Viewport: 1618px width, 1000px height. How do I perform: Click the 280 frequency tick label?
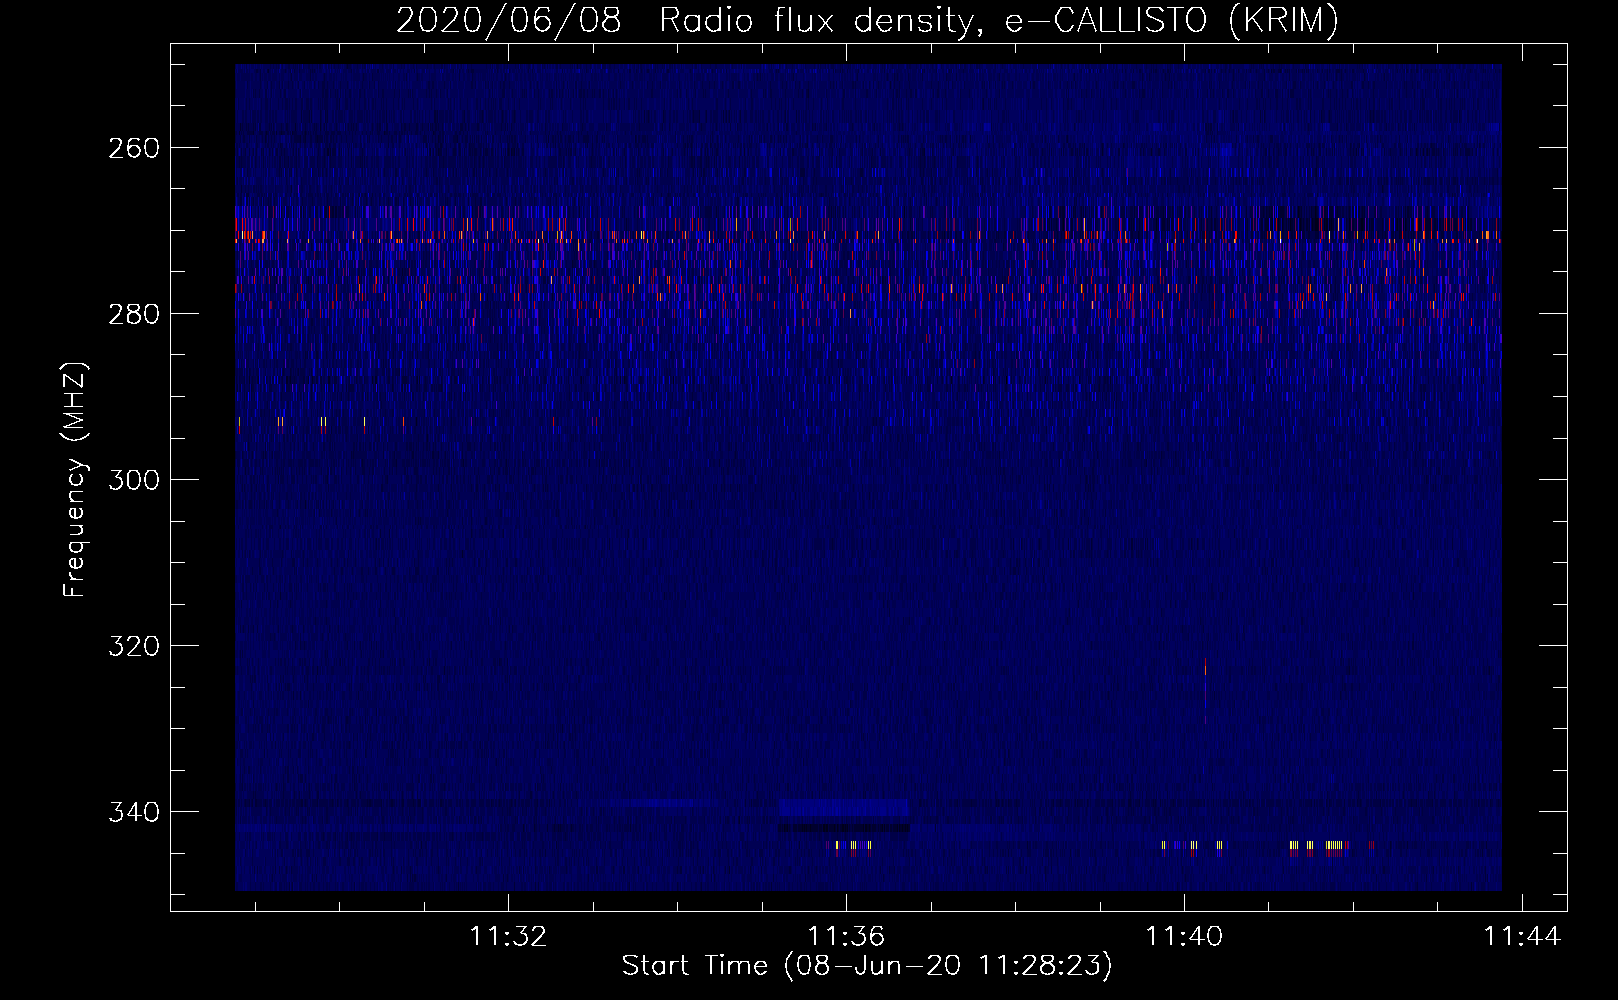pos(134,314)
